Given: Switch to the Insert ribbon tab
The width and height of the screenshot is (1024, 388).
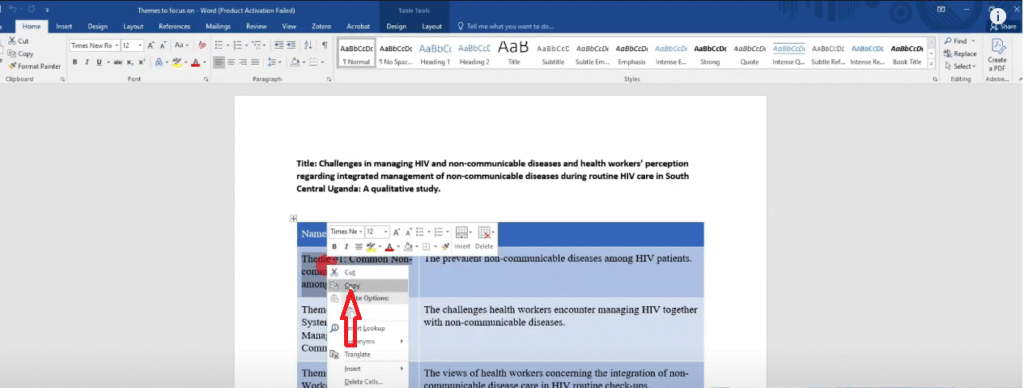Looking at the screenshot, I should (64, 27).
